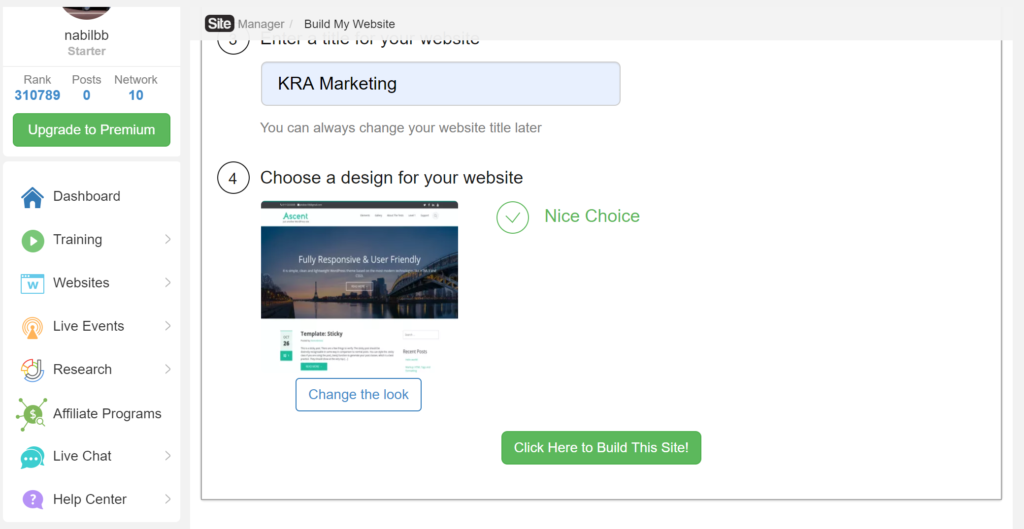The width and height of the screenshot is (1024, 529).
Task: Click Upgrade to Premium button
Action: click(91, 130)
